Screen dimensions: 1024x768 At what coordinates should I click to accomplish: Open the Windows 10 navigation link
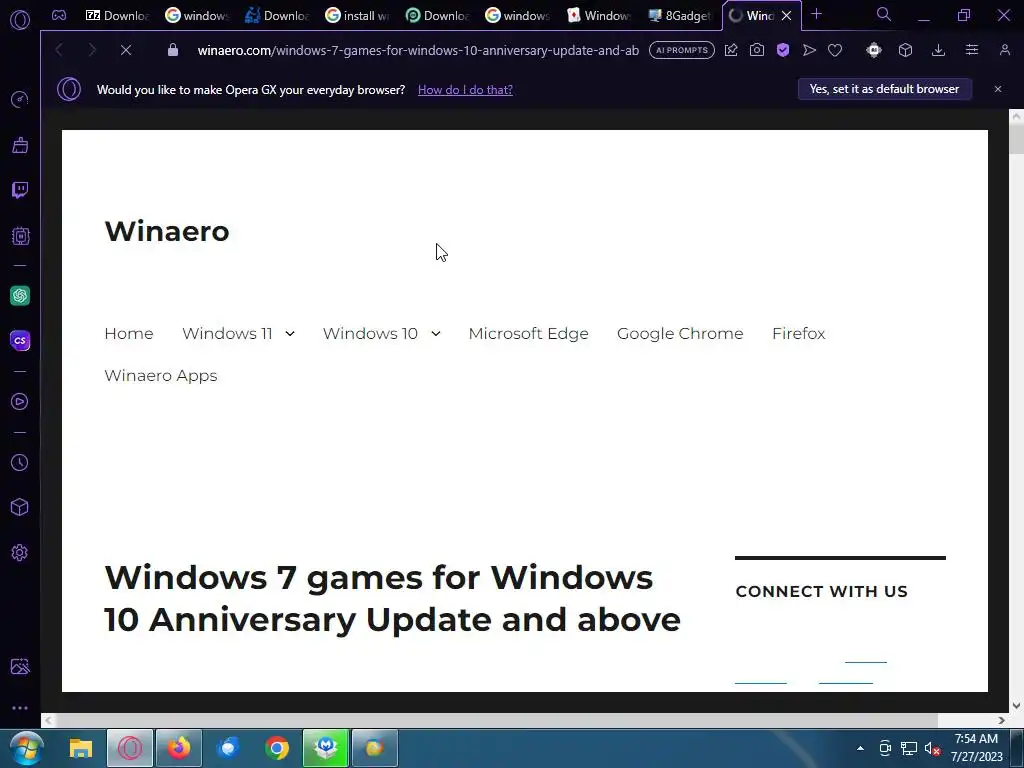(x=370, y=334)
